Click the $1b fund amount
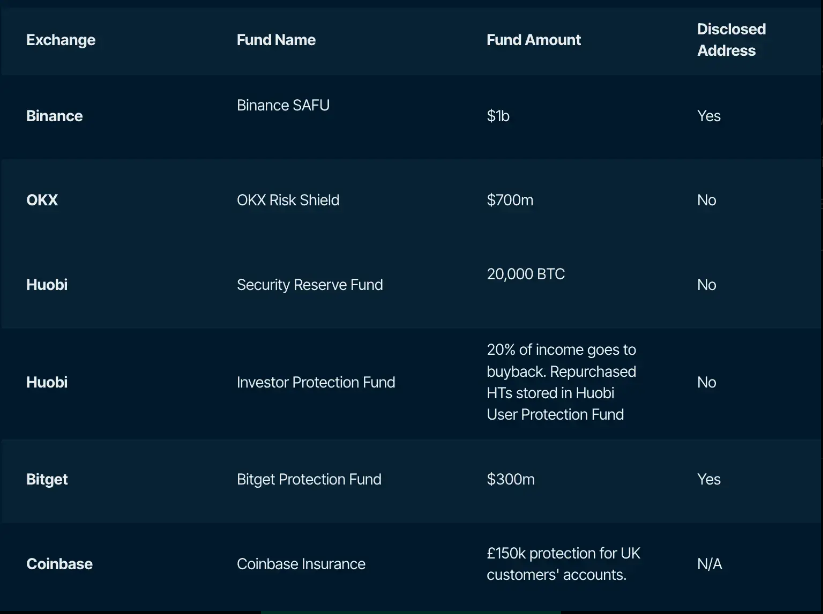The image size is (823, 614). [498, 116]
